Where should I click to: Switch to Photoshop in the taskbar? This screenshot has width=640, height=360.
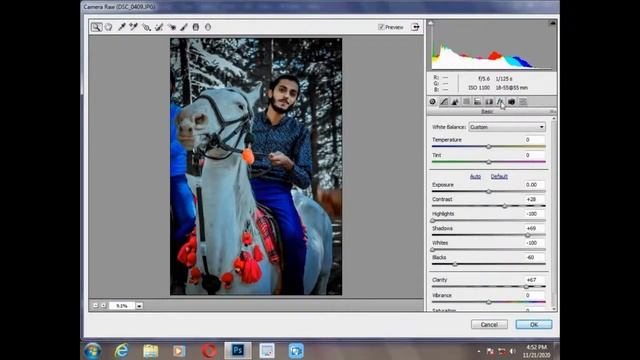pos(238,351)
